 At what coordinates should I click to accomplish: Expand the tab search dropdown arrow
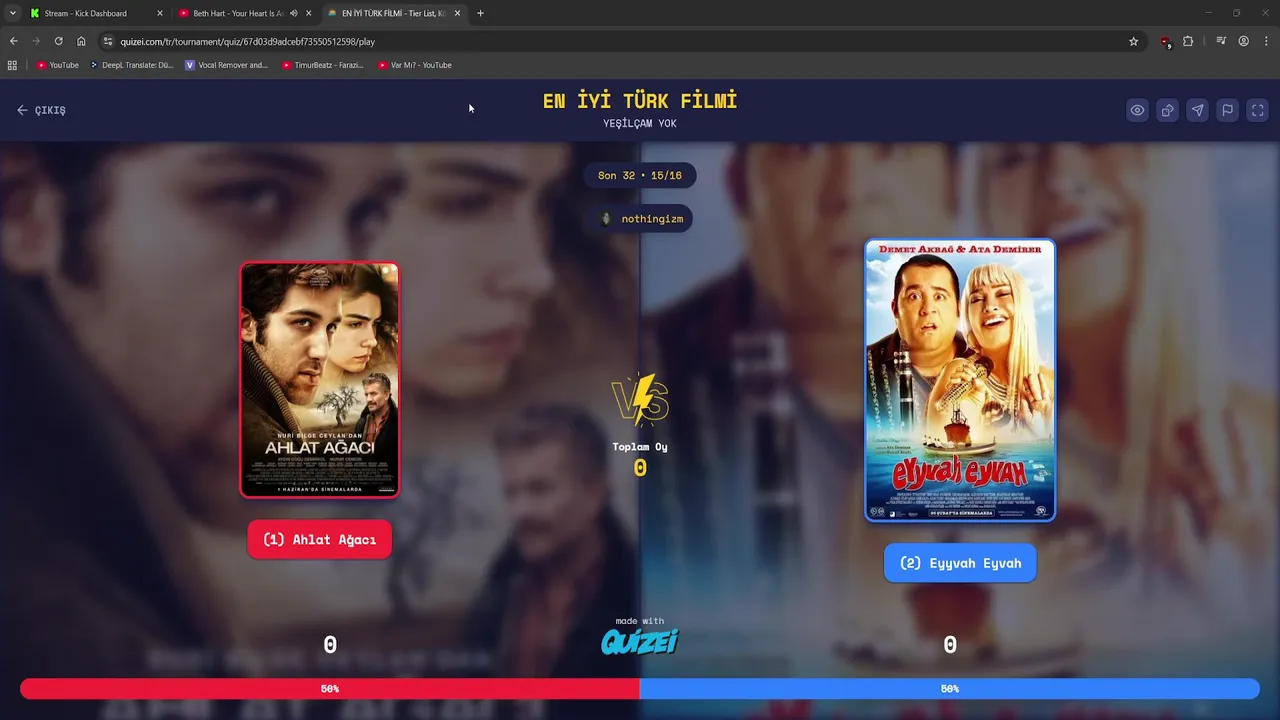point(12,13)
